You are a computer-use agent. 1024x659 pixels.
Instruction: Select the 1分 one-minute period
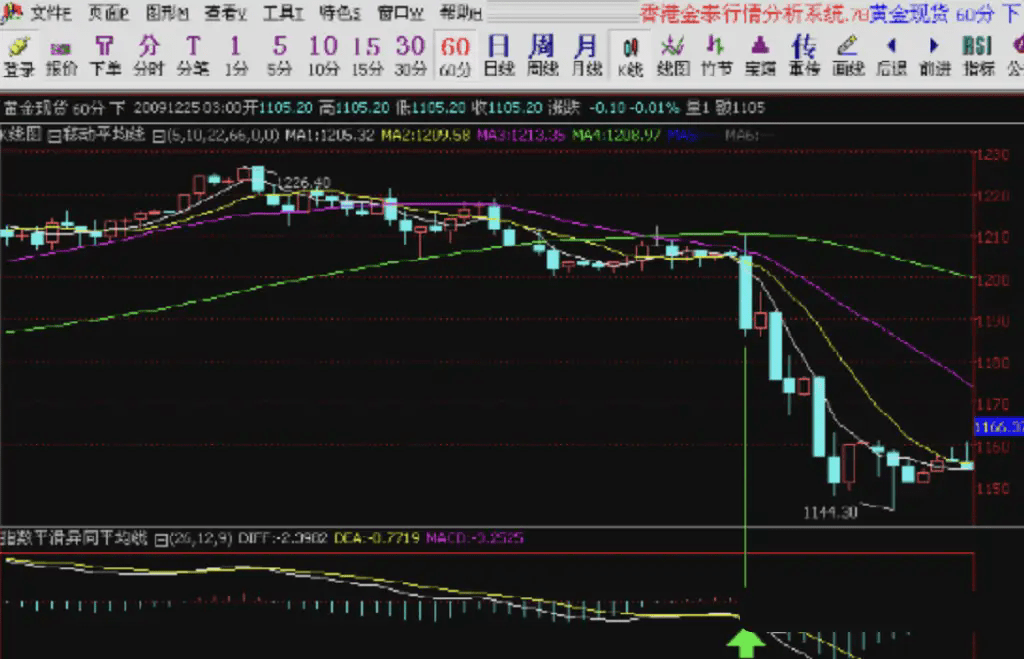tap(236, 56)
